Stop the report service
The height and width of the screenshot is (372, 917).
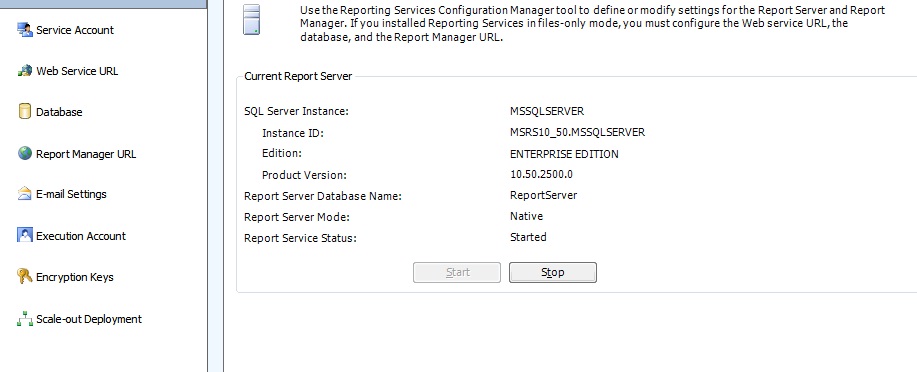(x=553, y=273)
